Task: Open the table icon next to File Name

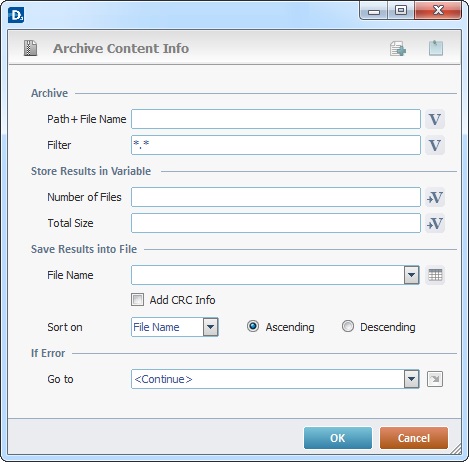Action: pyautogui.click(x=435, y=275)
